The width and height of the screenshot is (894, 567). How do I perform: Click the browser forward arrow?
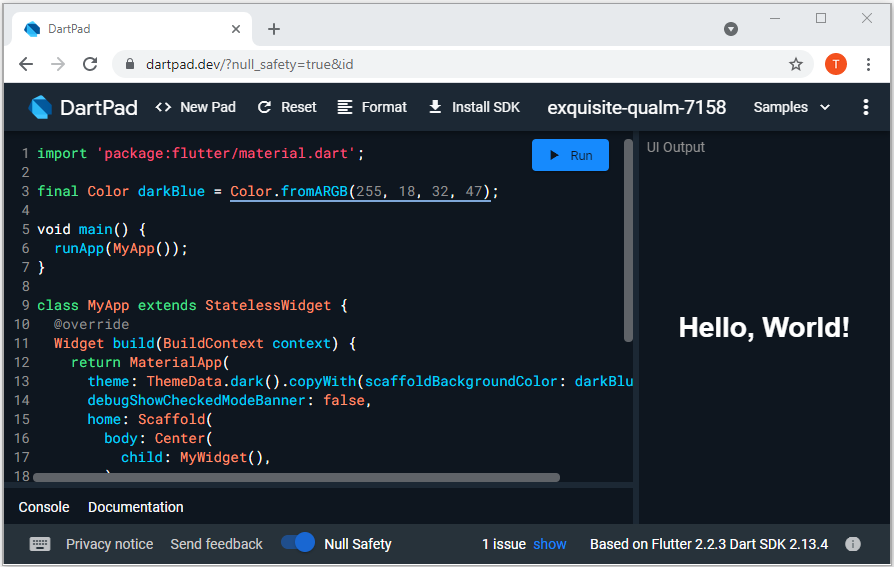pos(58,64)
